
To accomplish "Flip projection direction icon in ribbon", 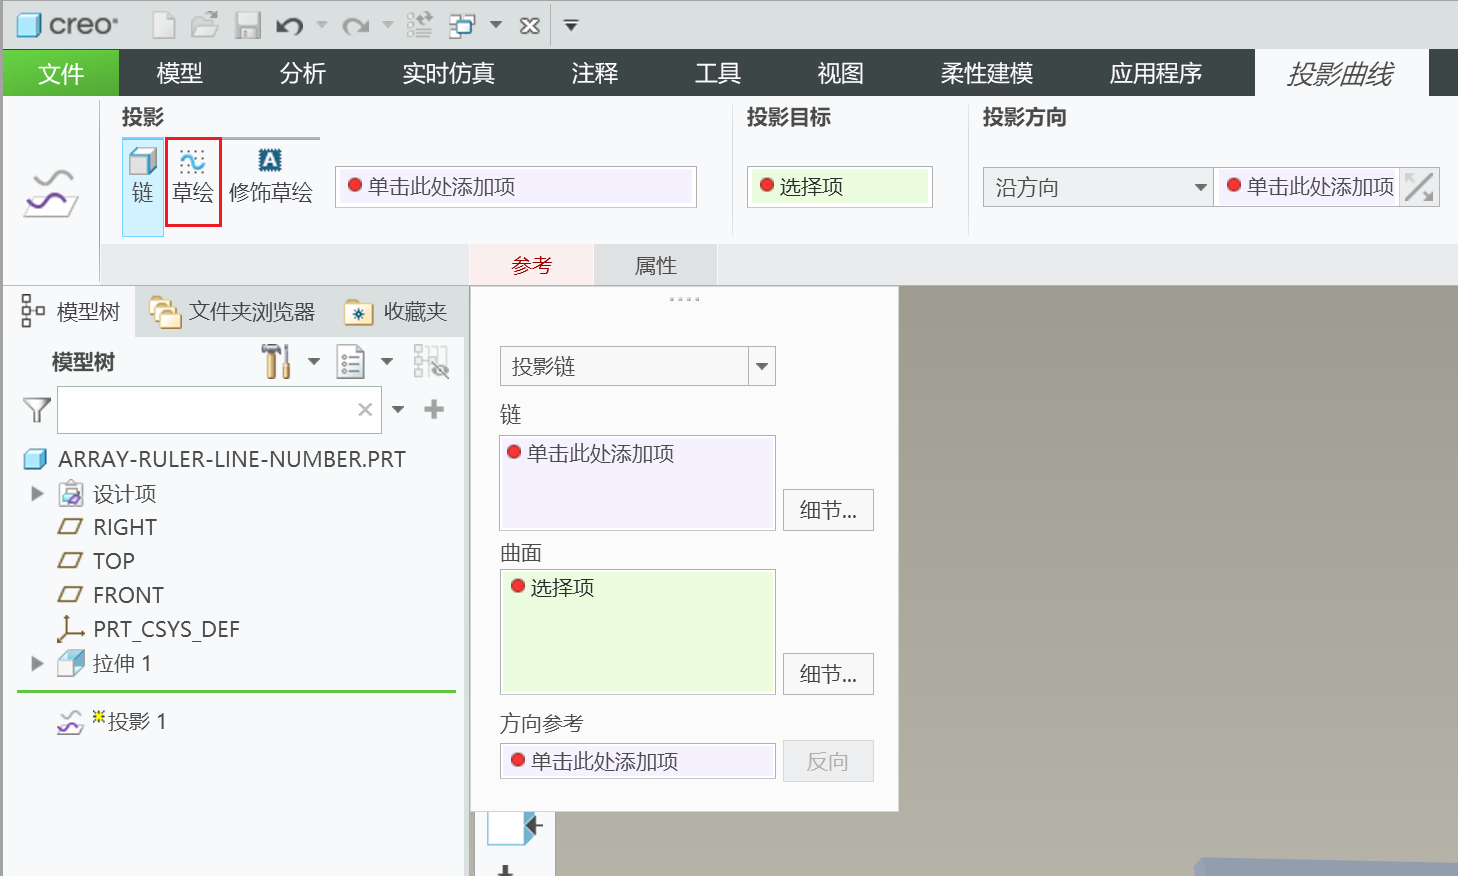I will coord(1419,187).
